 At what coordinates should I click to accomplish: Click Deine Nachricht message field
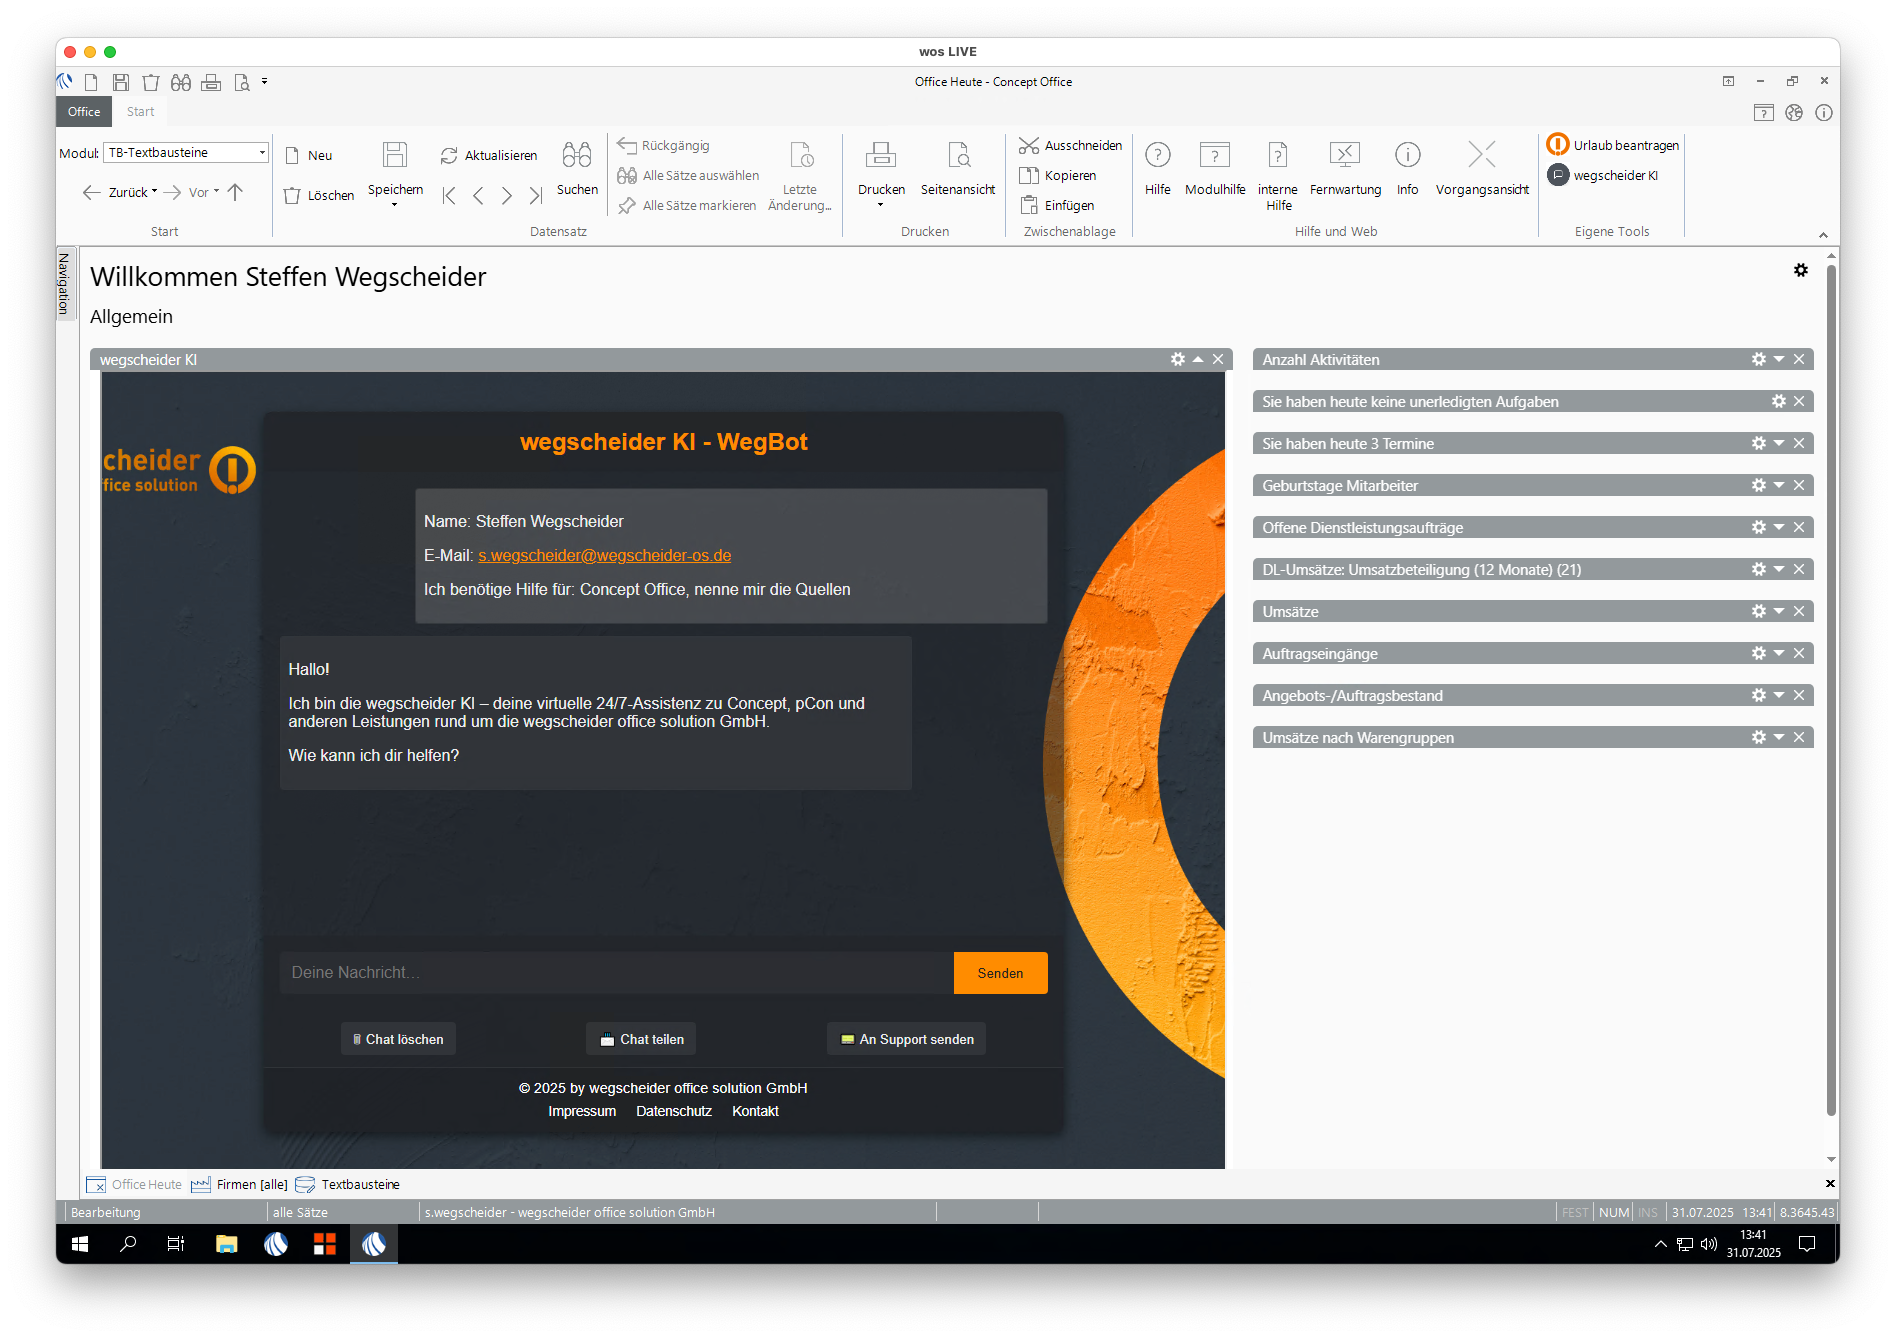[616, 973]
